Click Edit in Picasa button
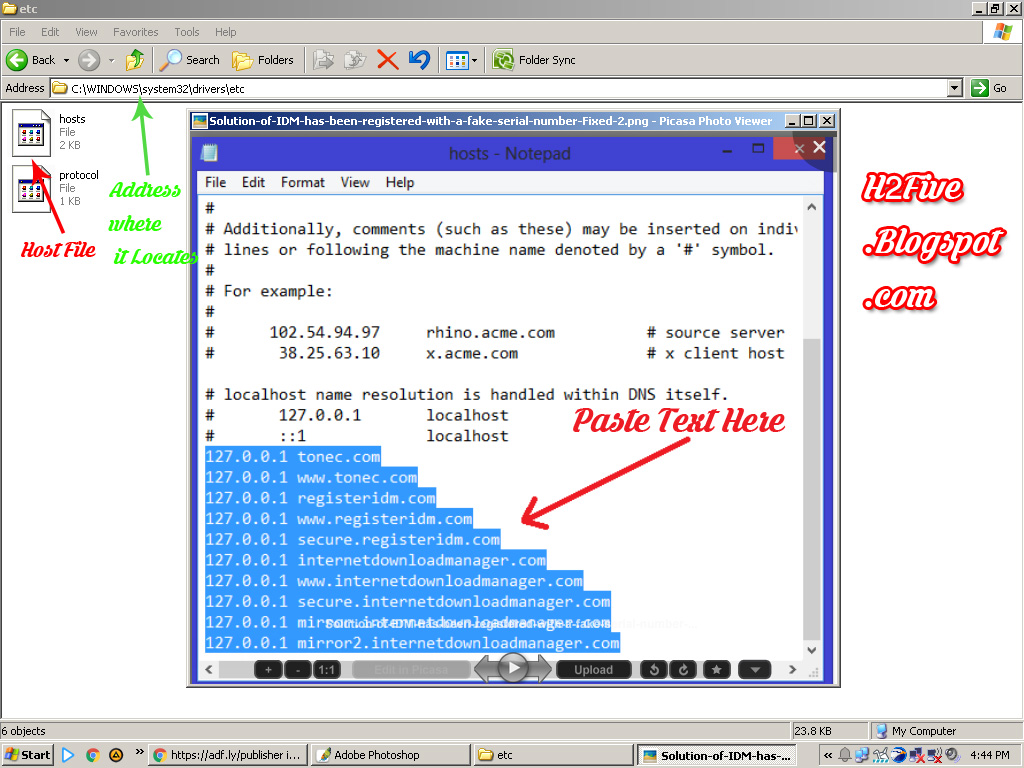Viewport: 1024px width, 768px height. pos(411,669)
